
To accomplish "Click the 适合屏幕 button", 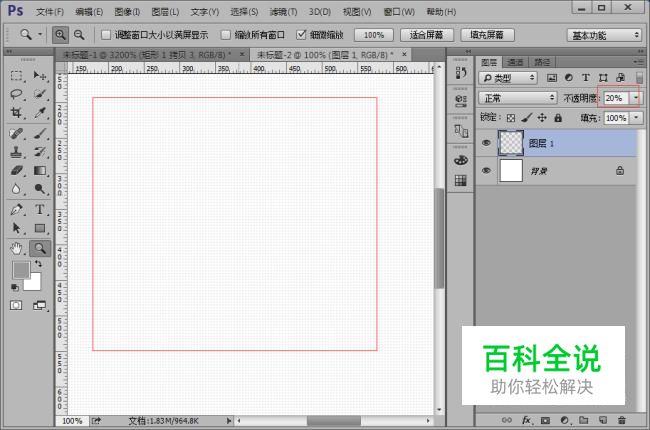I will pyautogui.click(x=427, y=35).
